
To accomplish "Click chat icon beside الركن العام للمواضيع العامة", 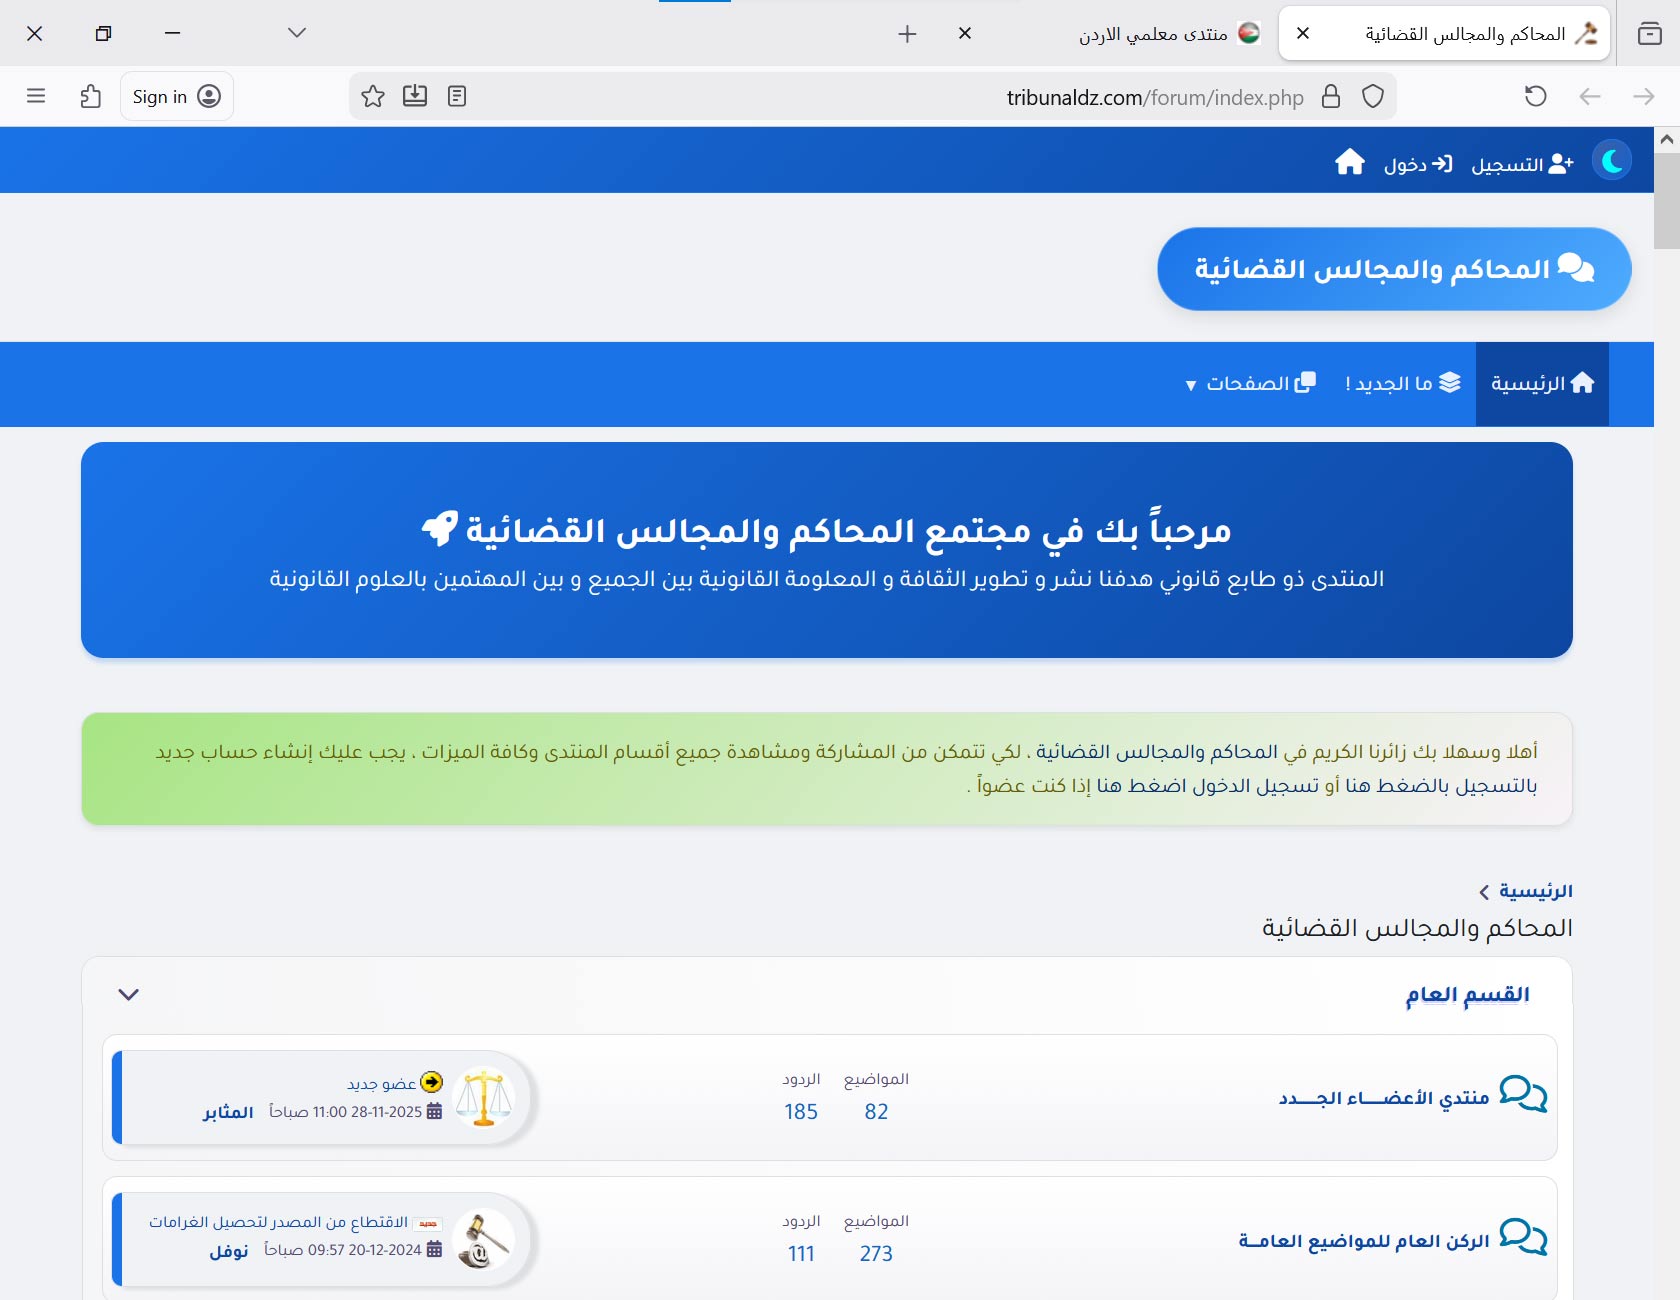I will (x=1523, y=1236).
